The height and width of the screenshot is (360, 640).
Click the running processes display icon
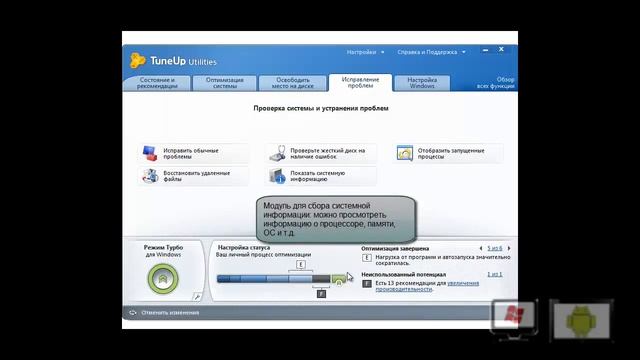pos(404,153)
